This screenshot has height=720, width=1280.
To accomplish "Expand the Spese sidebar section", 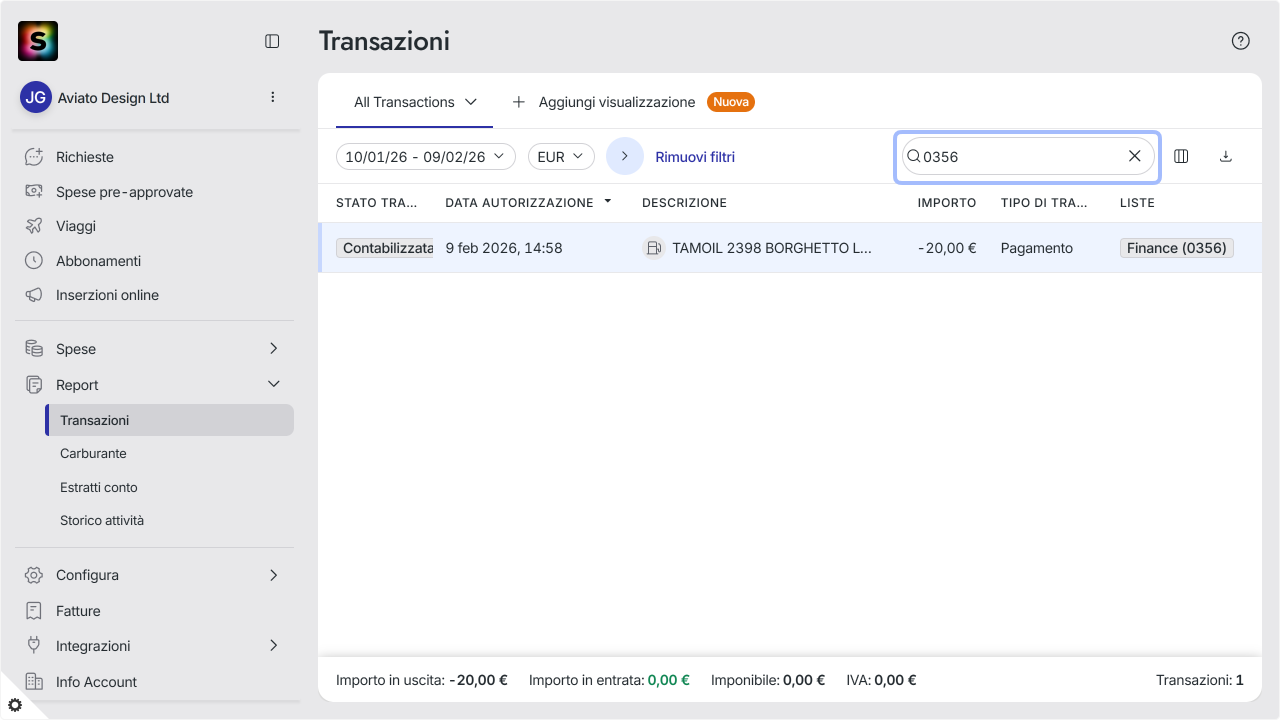I will coord(274,349).
